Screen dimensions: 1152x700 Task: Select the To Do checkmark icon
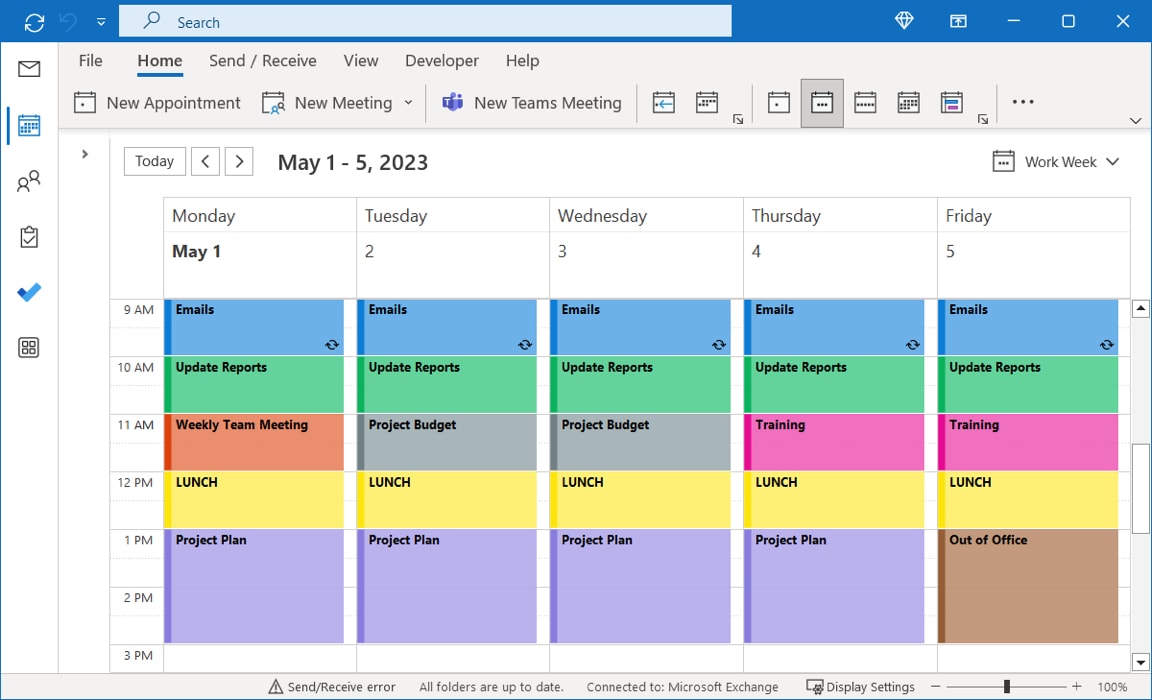(29, 292)
